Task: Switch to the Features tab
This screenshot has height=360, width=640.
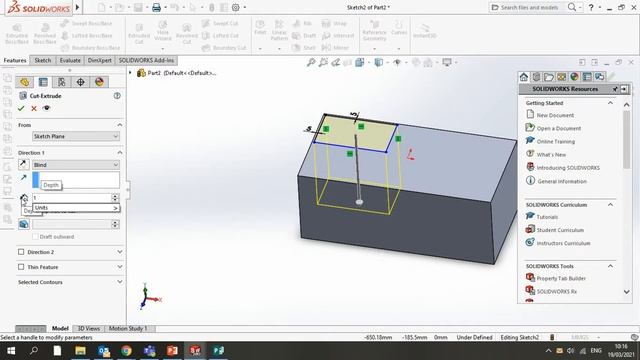Action: (x=15, y=60)
